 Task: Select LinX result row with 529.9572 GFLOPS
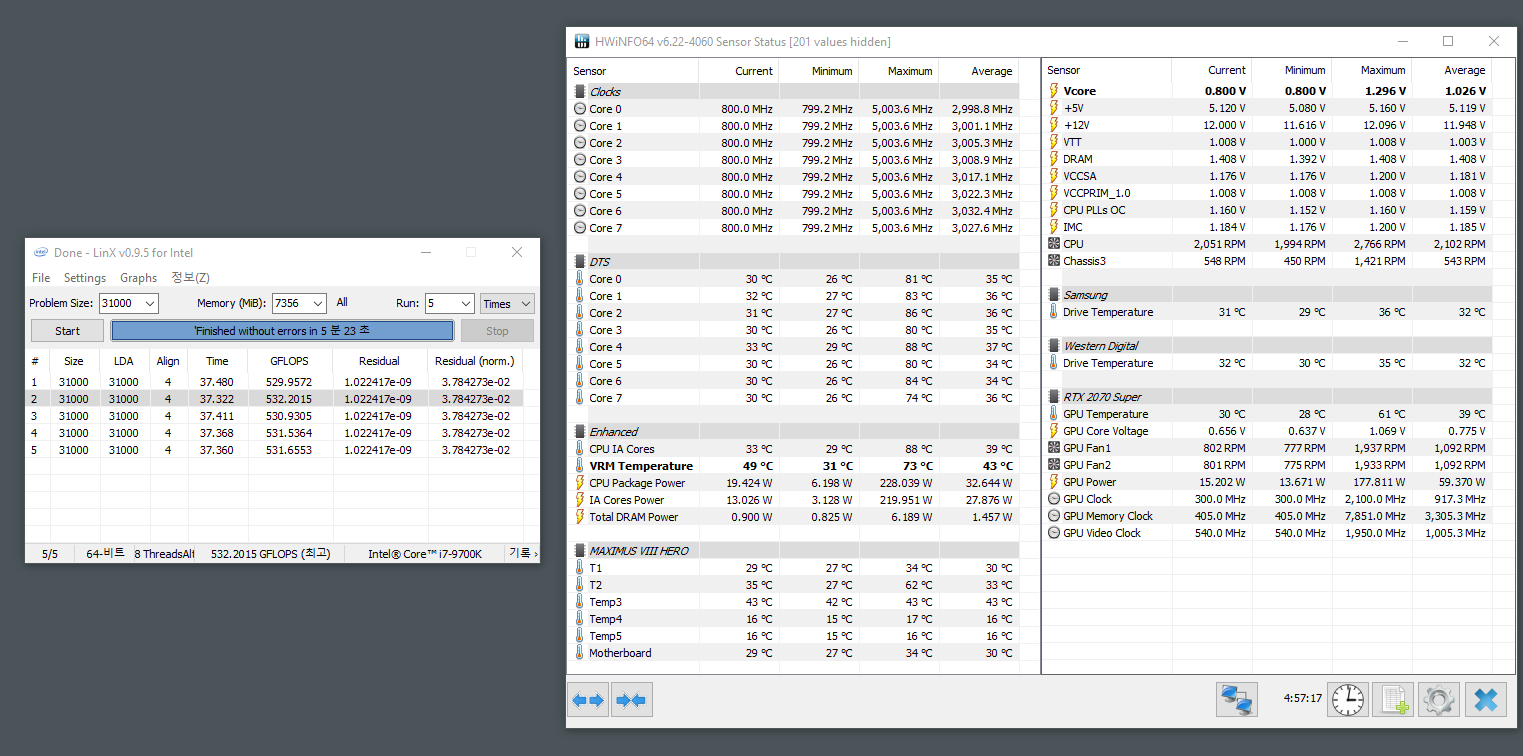click(x=274, y=382)
